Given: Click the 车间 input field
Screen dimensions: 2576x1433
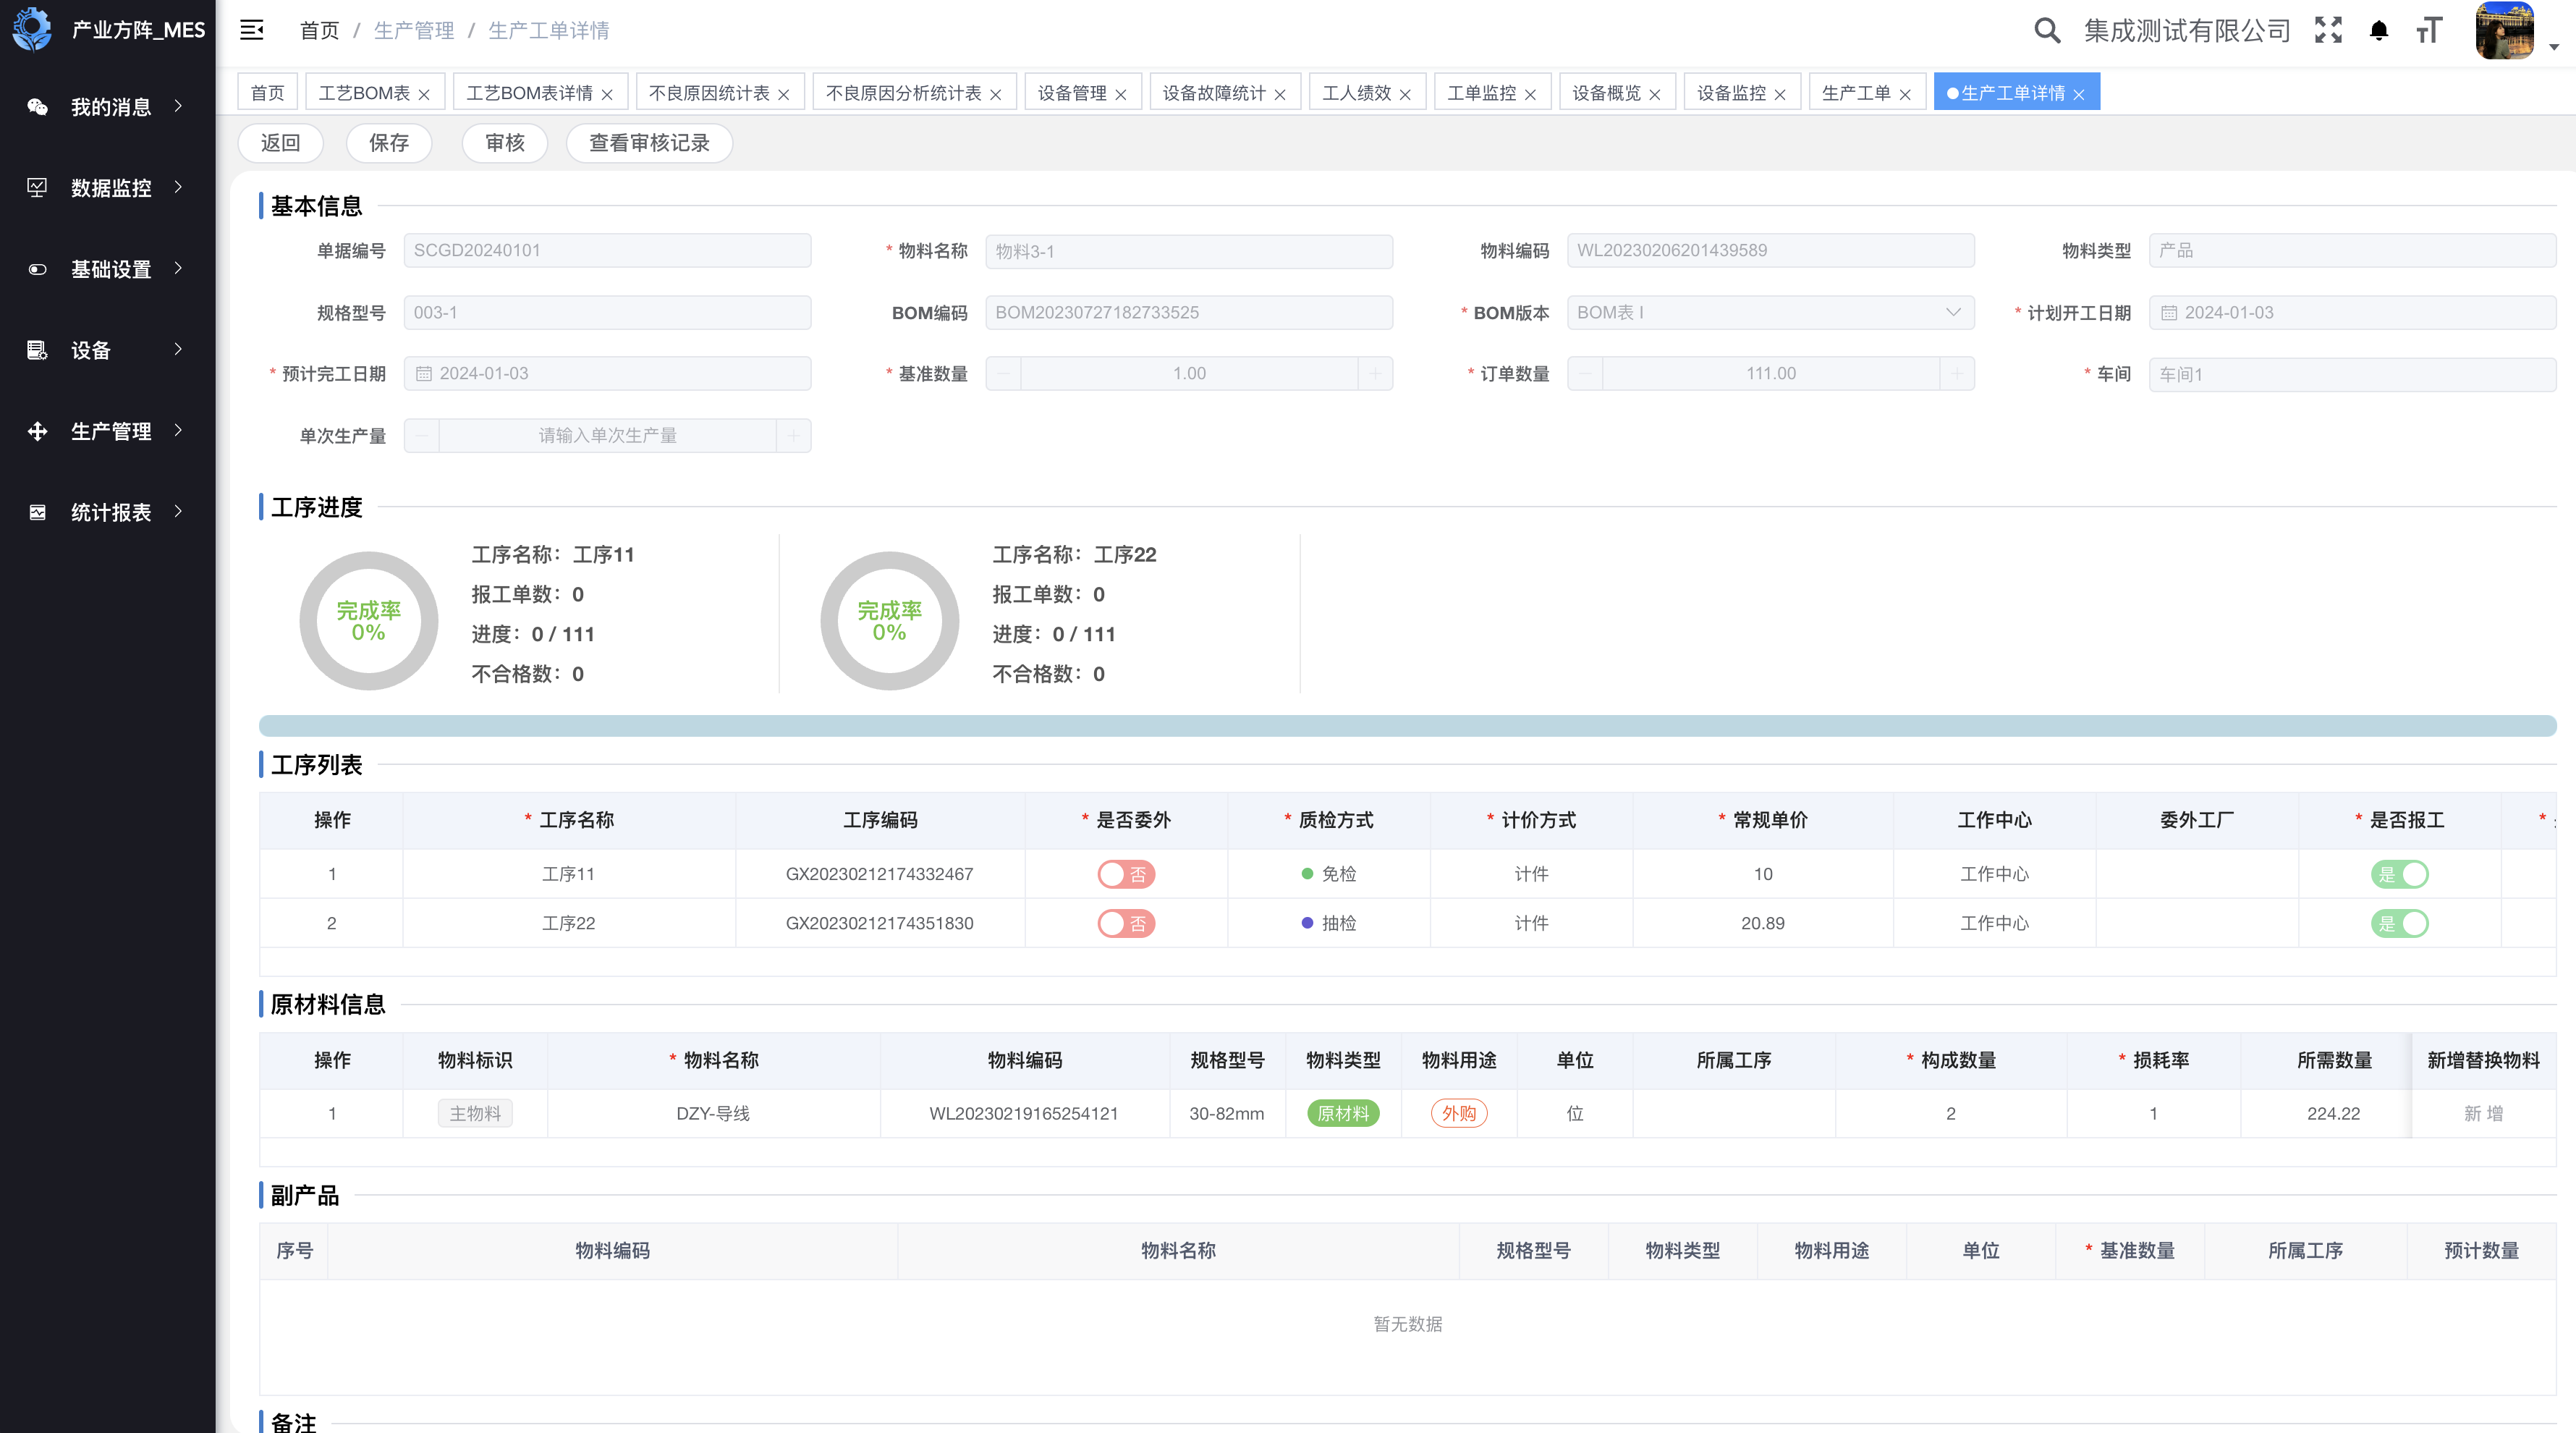Looking at the screenshot, I should click(x=2352, y=374).
